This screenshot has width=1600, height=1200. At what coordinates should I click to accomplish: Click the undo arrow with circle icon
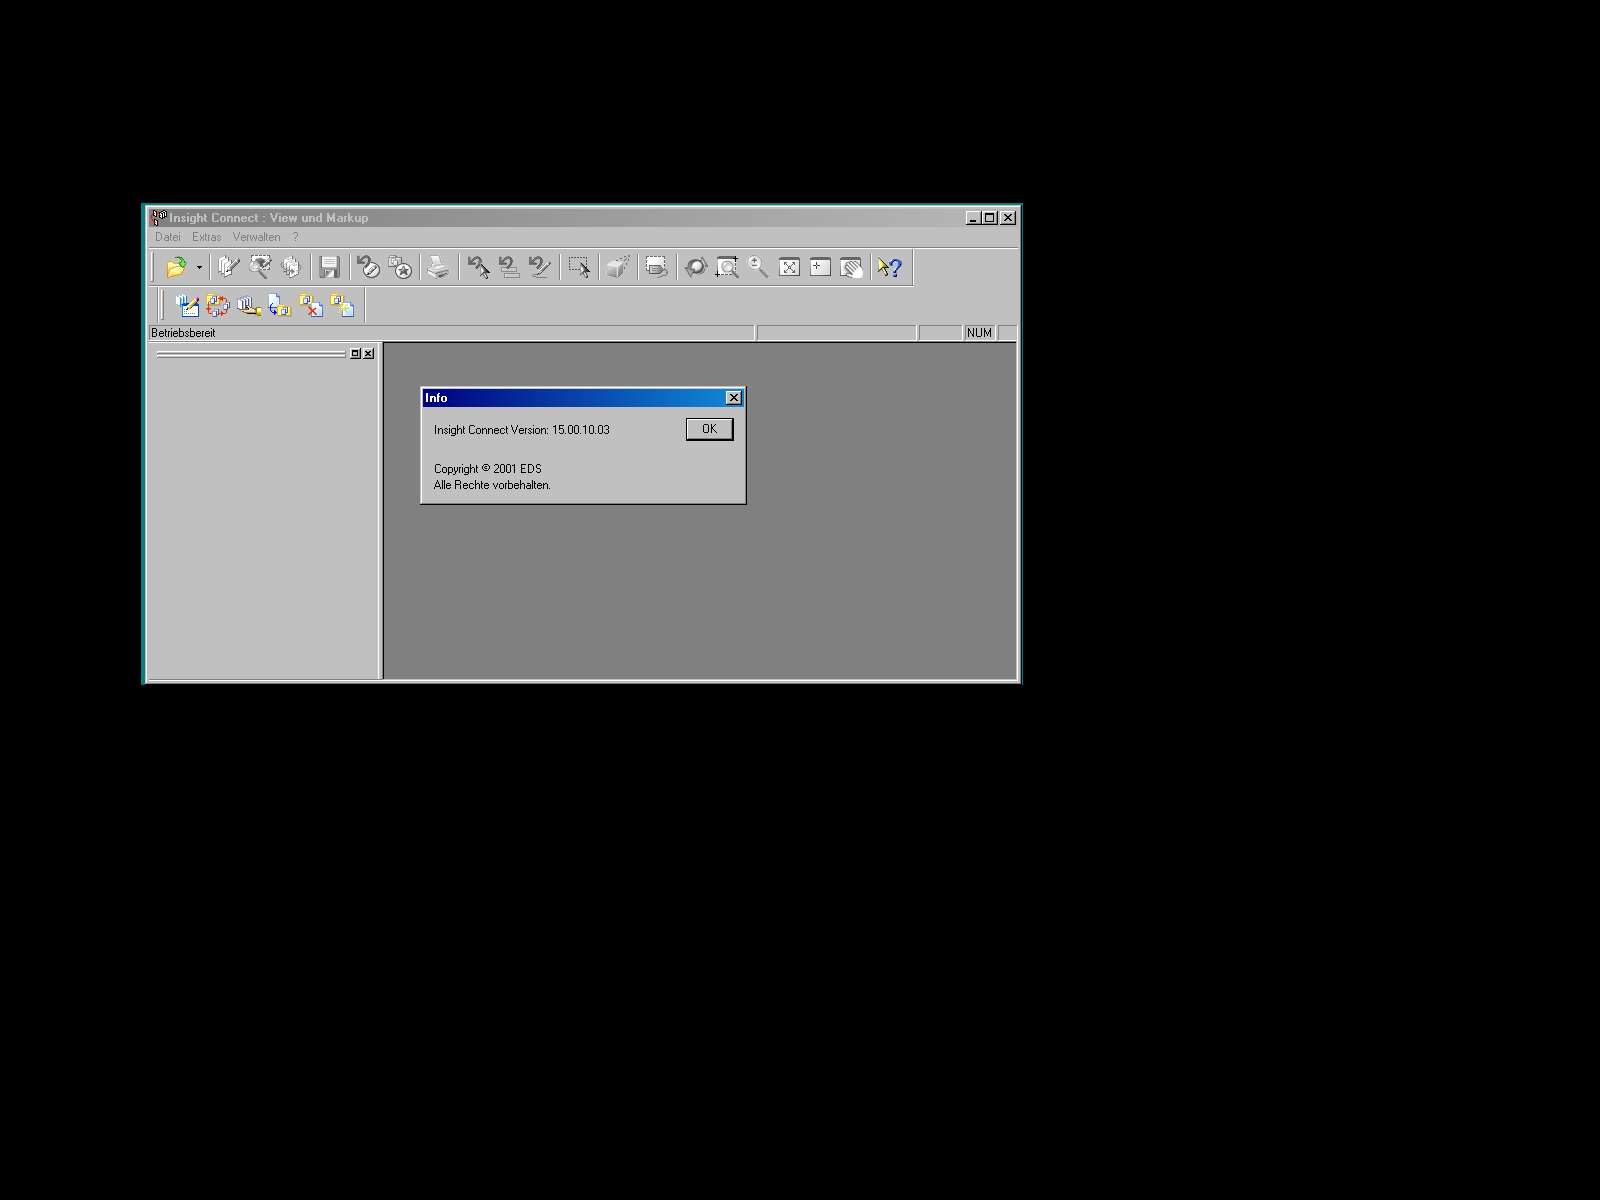tap(368, 267)
